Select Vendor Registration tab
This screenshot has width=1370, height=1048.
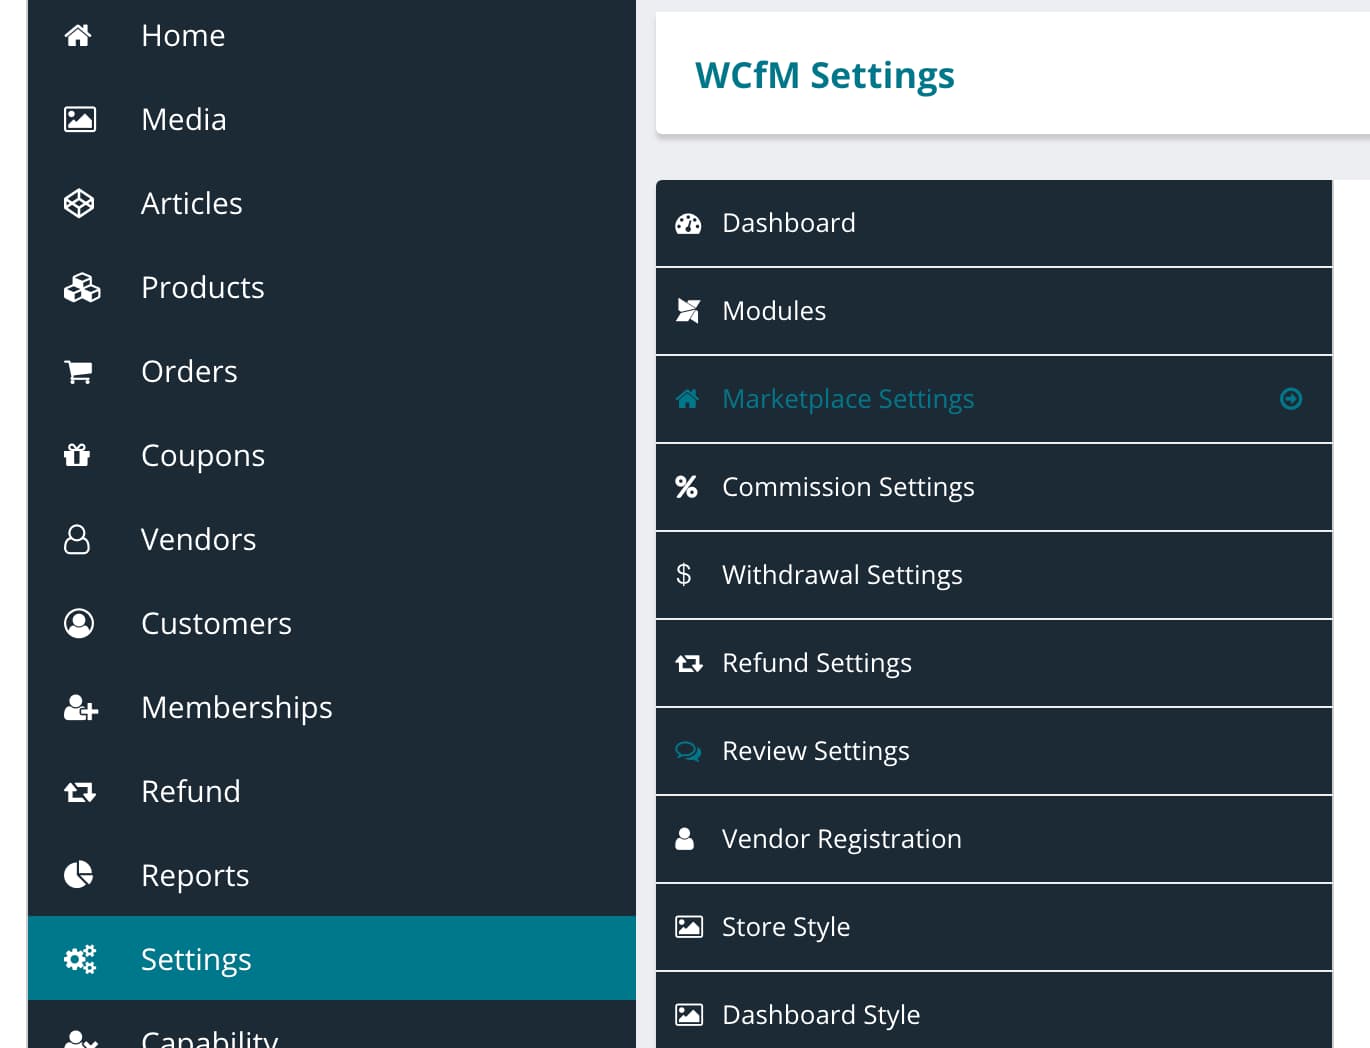[841, 839]
